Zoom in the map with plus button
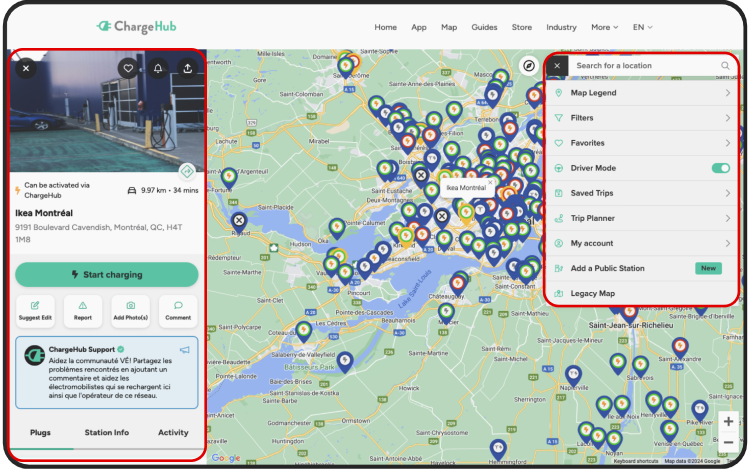This screenshot has height=469, width=750. 728,421
